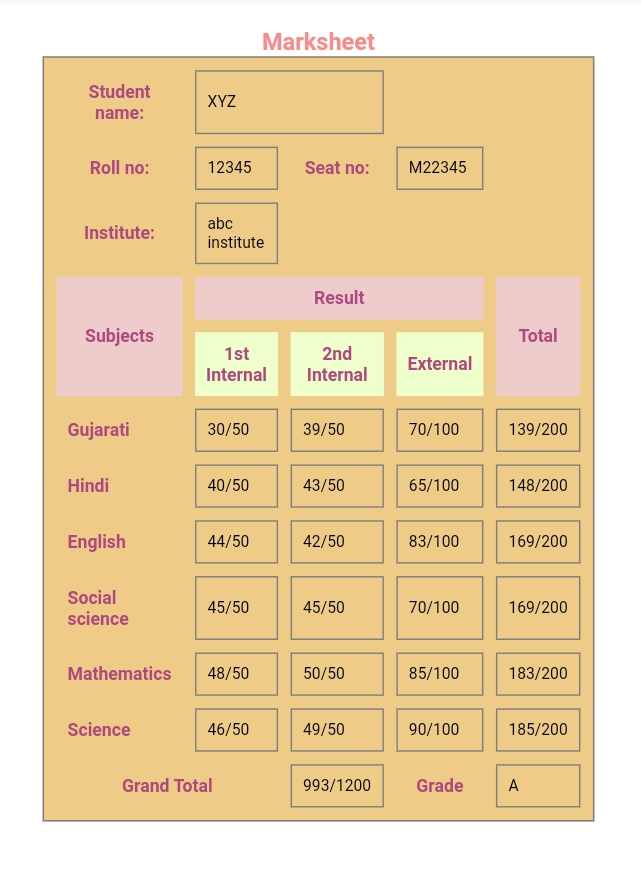The image size is (641, 886).
Task: Click the Institute field showing abc institute
Action: coord(236,233)
